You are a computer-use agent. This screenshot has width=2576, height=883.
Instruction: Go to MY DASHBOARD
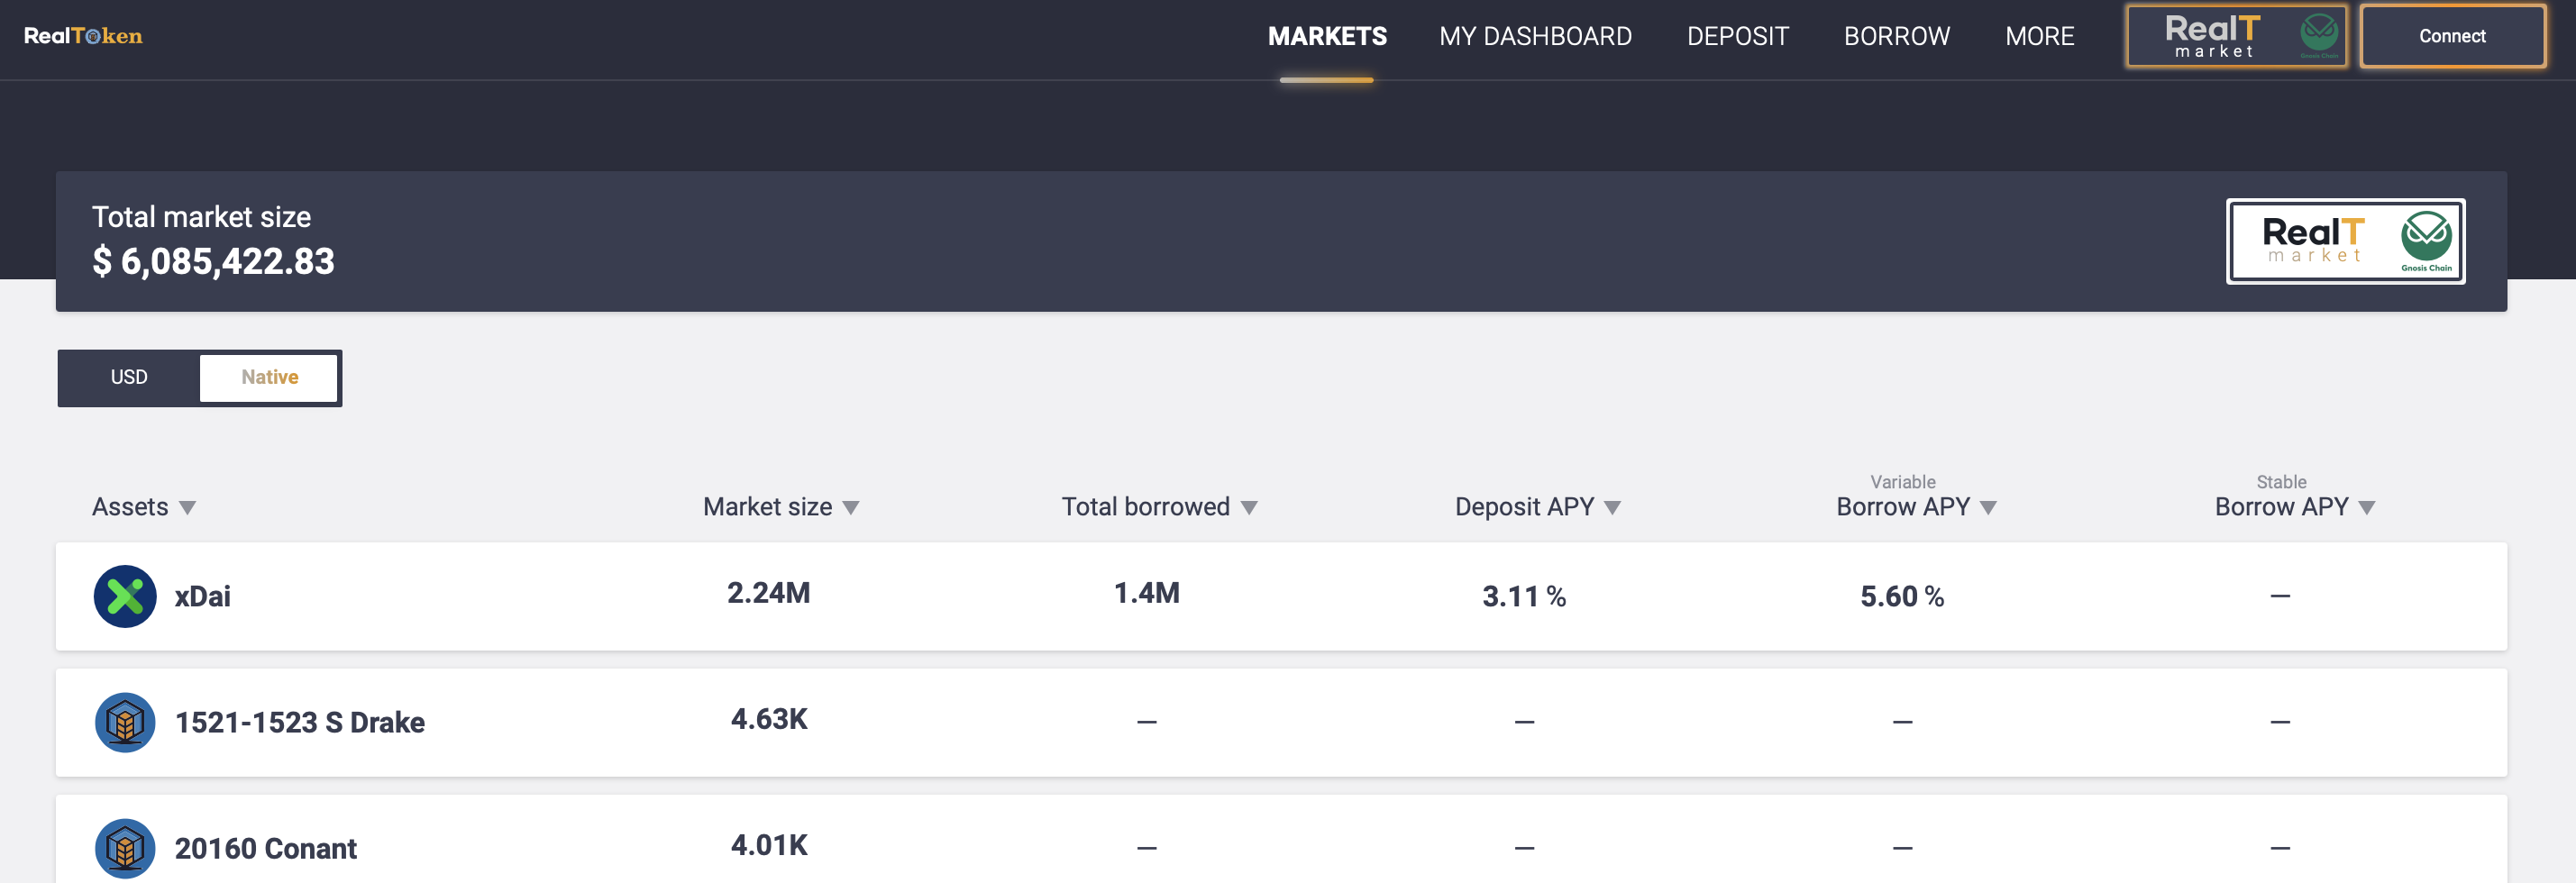coord(1535,37)
